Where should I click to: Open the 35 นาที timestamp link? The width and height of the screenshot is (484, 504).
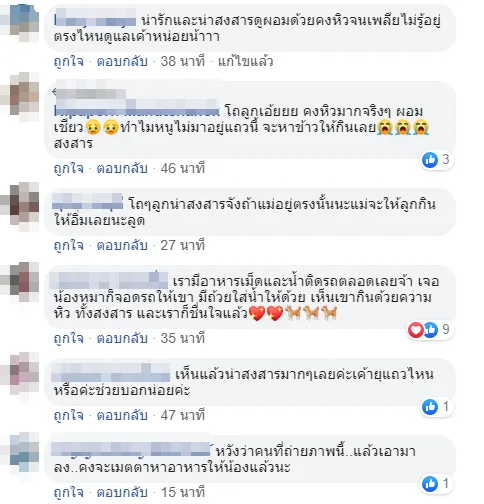click(183, 338)
